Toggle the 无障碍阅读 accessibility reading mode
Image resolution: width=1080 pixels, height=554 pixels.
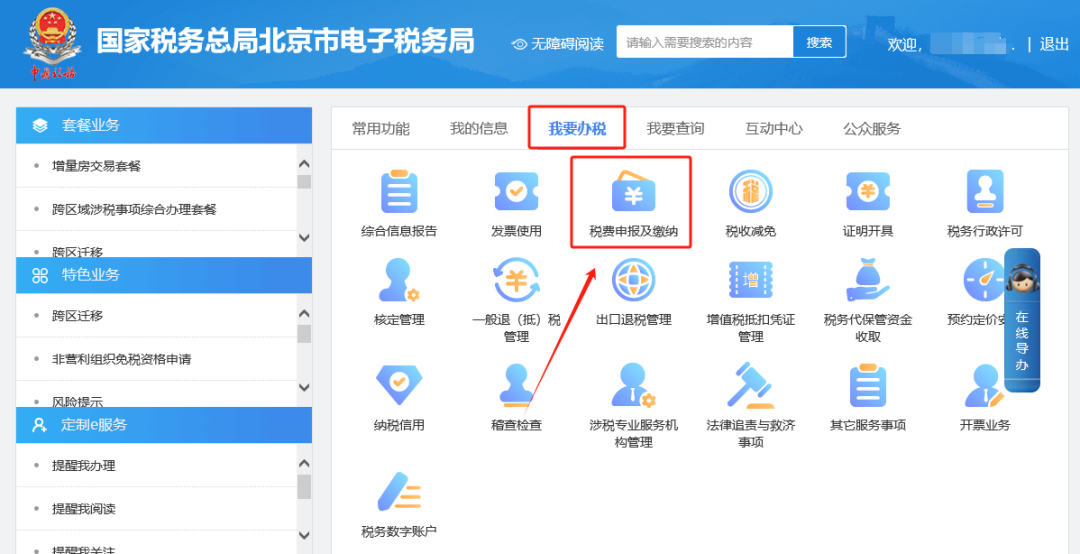(558, 43)
